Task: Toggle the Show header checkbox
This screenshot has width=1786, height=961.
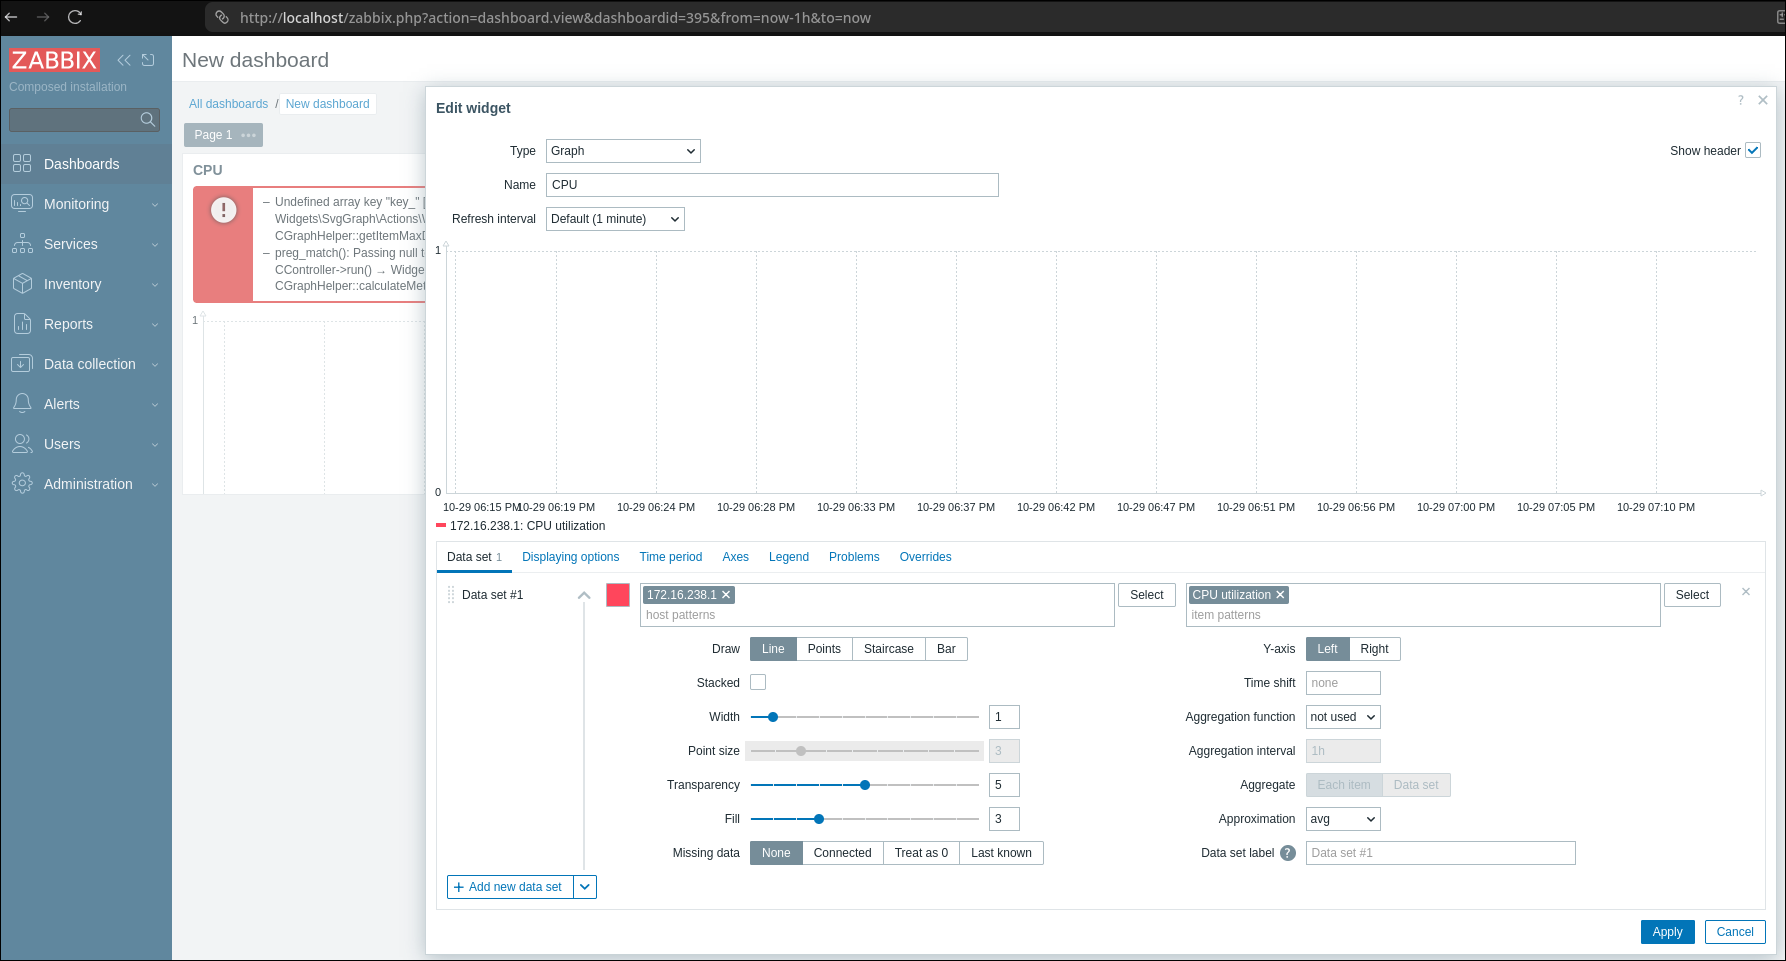Action: coord(1753,151)
